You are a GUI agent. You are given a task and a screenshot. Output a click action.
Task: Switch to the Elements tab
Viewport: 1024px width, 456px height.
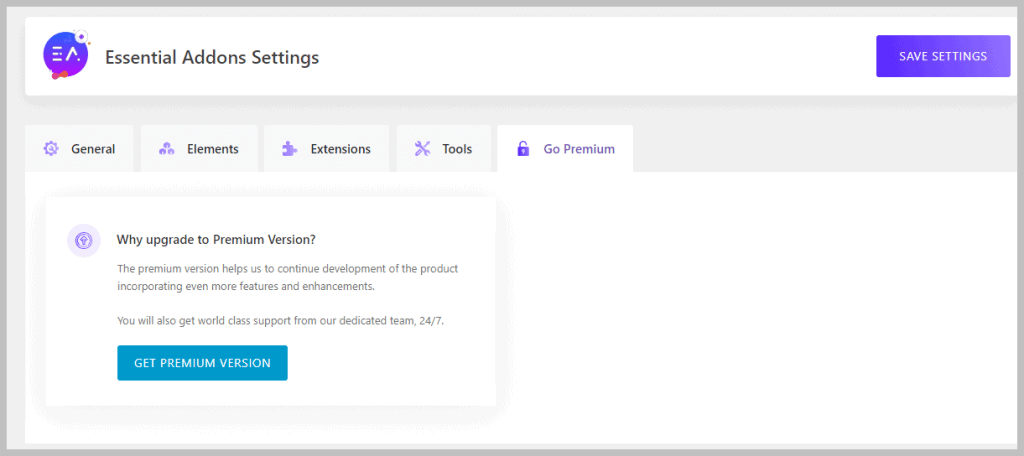tap(199, 149)
